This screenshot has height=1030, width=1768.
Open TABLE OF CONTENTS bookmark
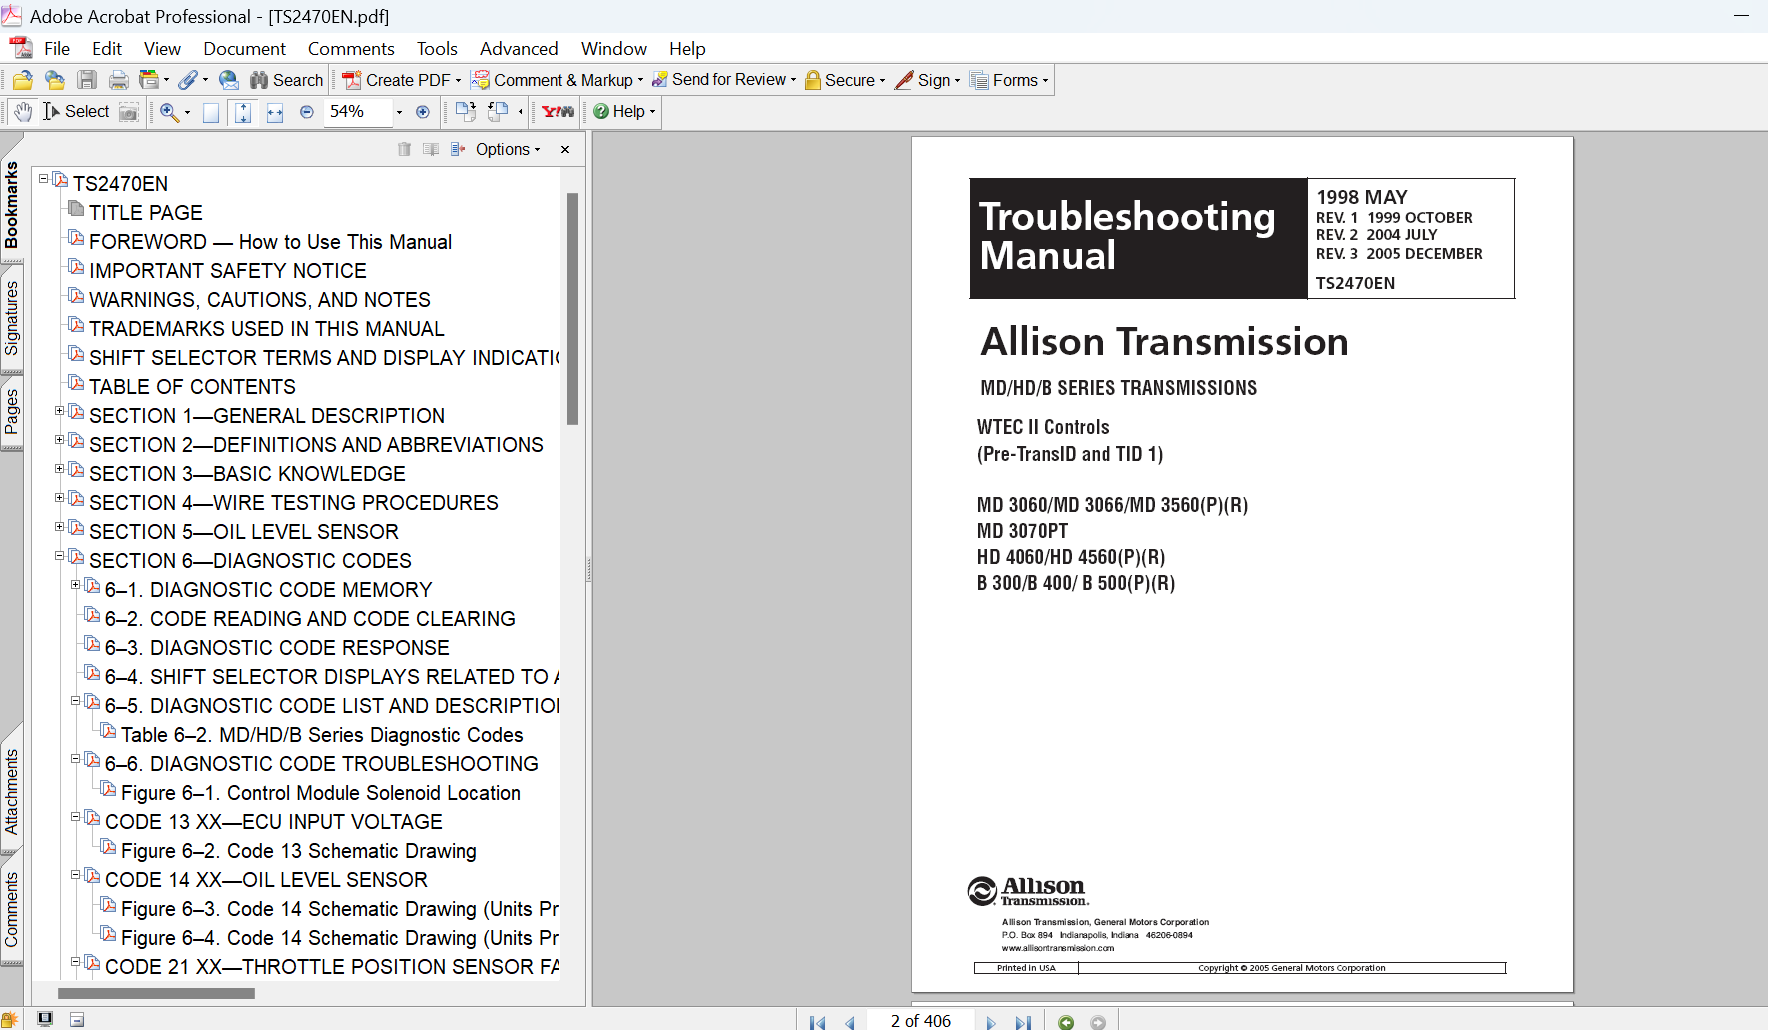[x=192, y=387]
